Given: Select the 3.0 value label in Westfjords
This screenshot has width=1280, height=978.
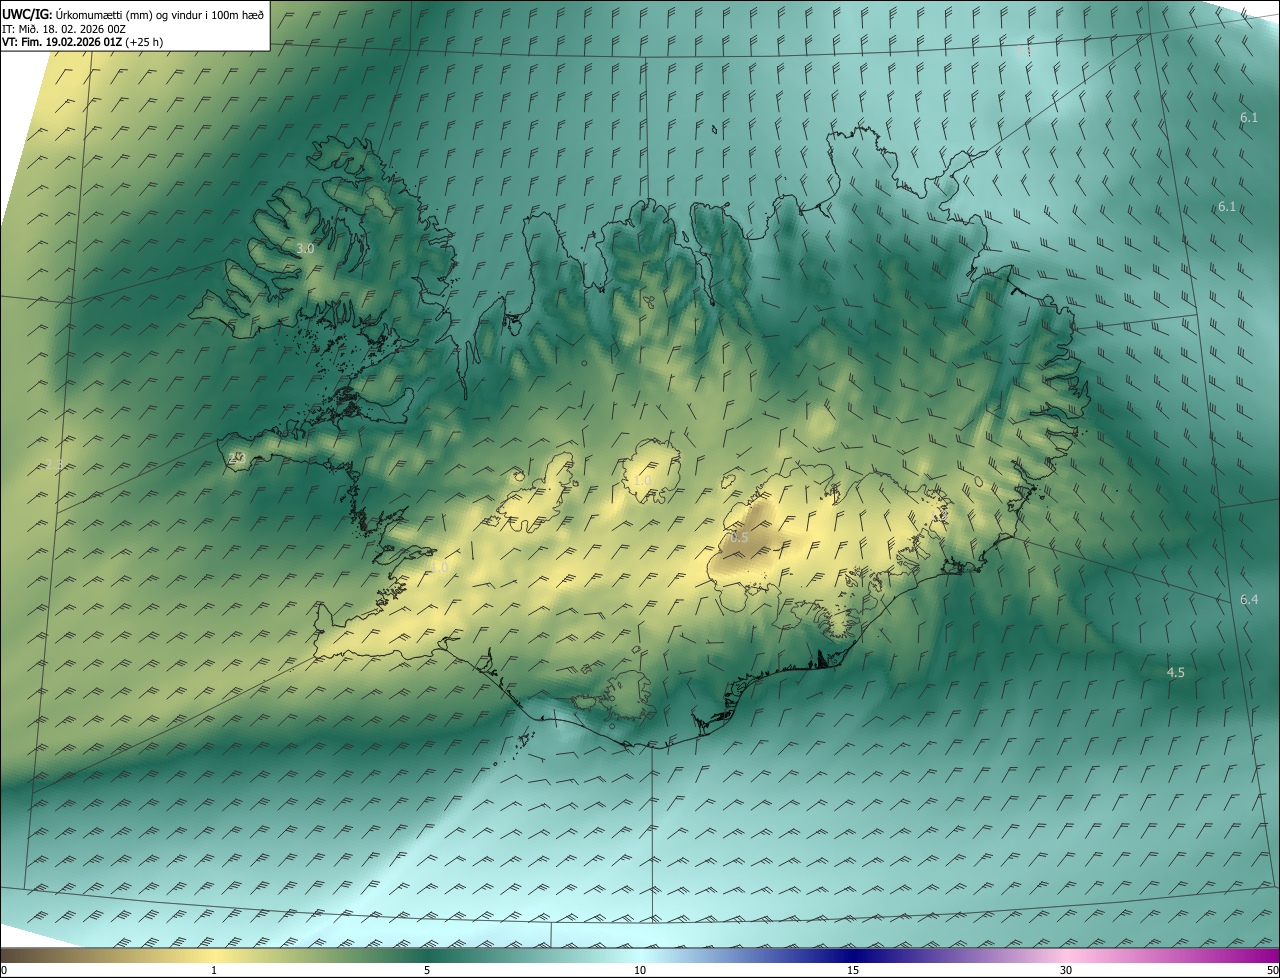Looking at the screenshot, I should click(306, 249).
